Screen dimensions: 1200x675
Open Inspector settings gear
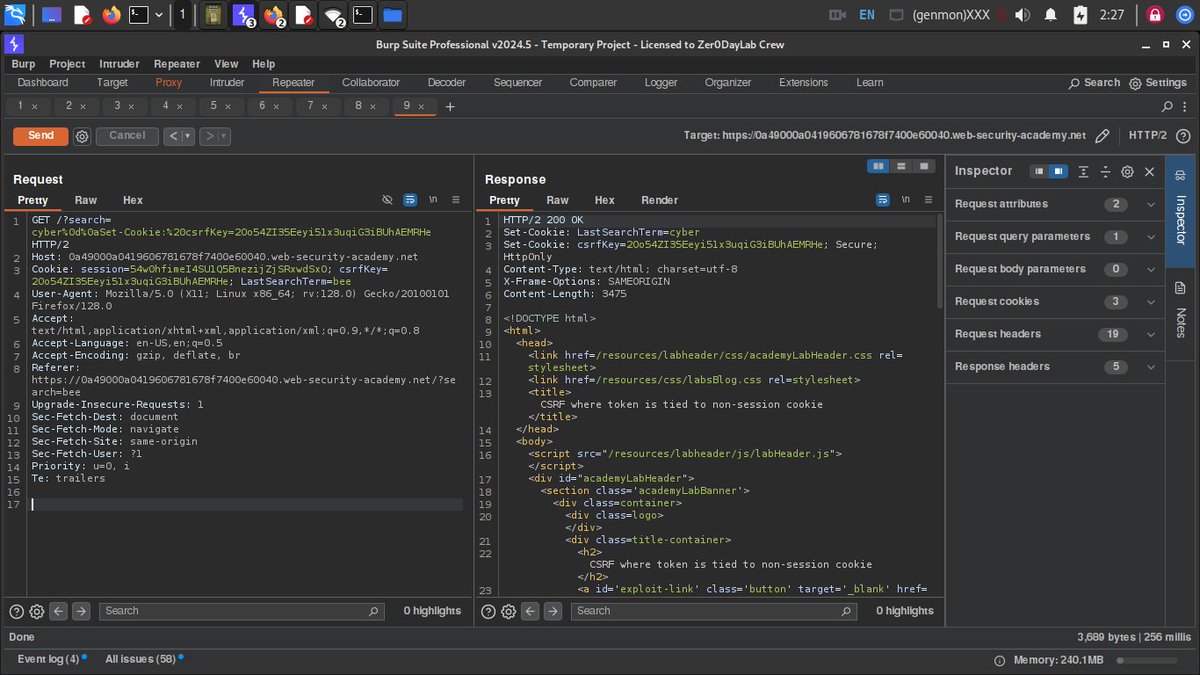(1127, 172)
